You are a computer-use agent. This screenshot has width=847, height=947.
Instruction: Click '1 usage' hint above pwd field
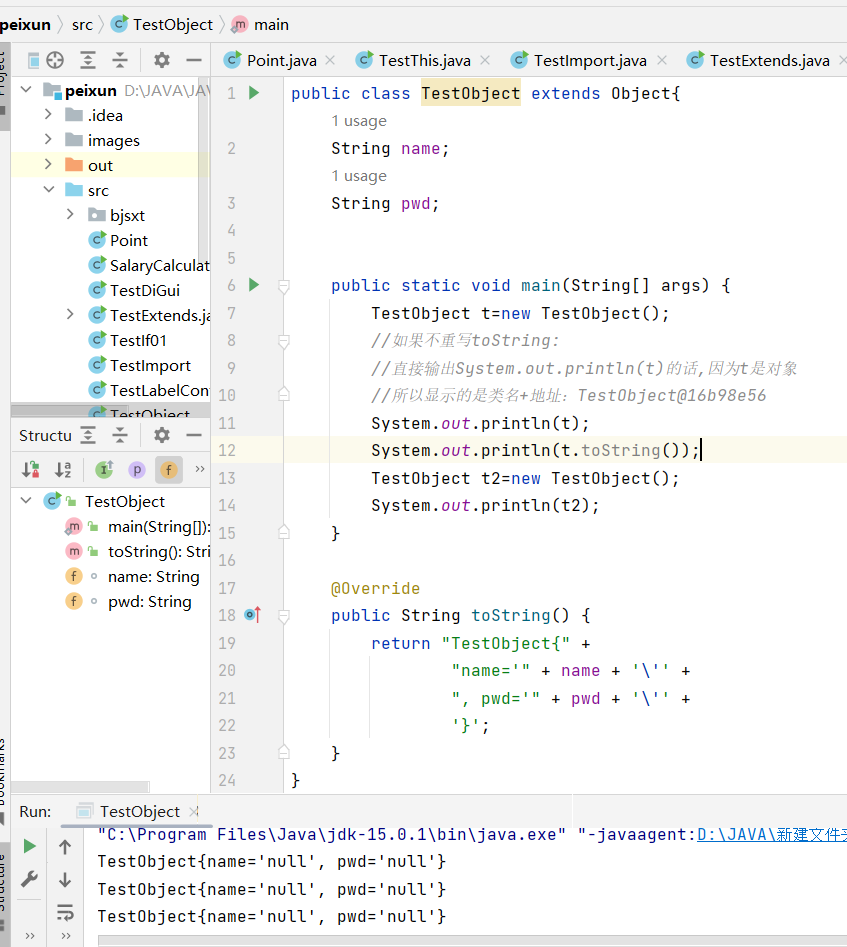pos(359,176)
